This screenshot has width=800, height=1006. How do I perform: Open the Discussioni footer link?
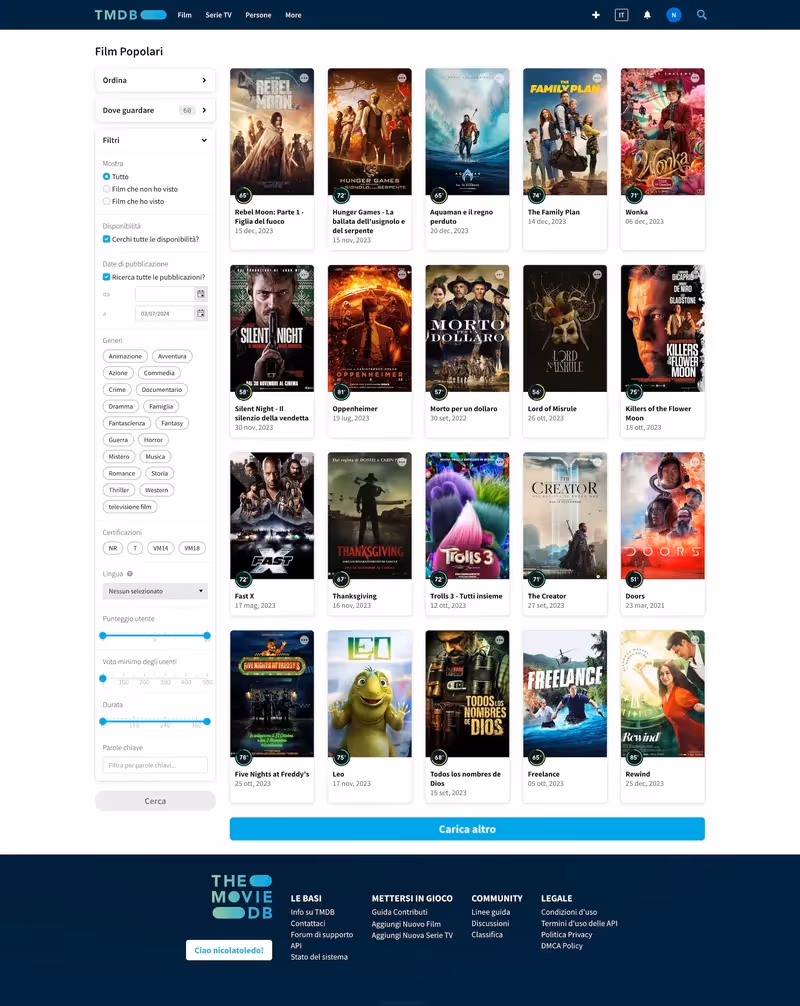[x=490, y=923]
